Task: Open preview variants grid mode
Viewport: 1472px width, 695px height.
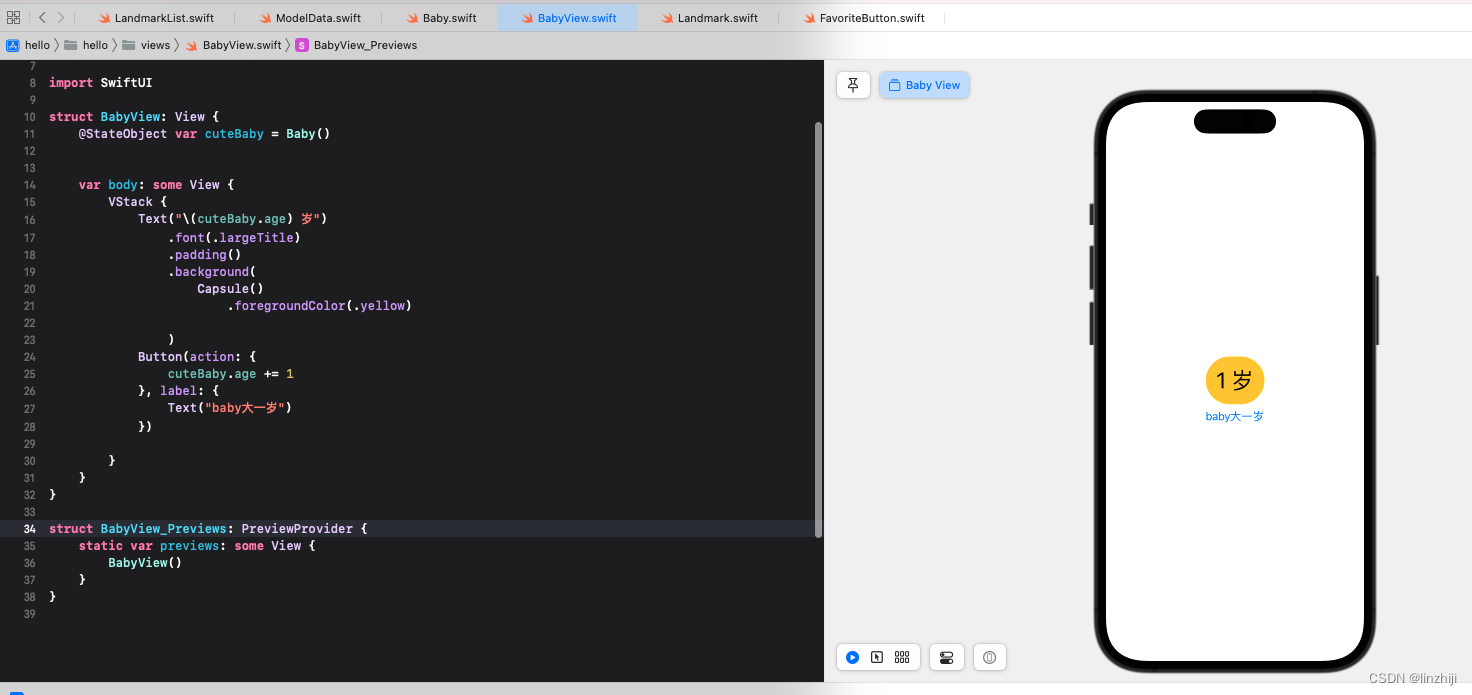Action: point(902,657)
